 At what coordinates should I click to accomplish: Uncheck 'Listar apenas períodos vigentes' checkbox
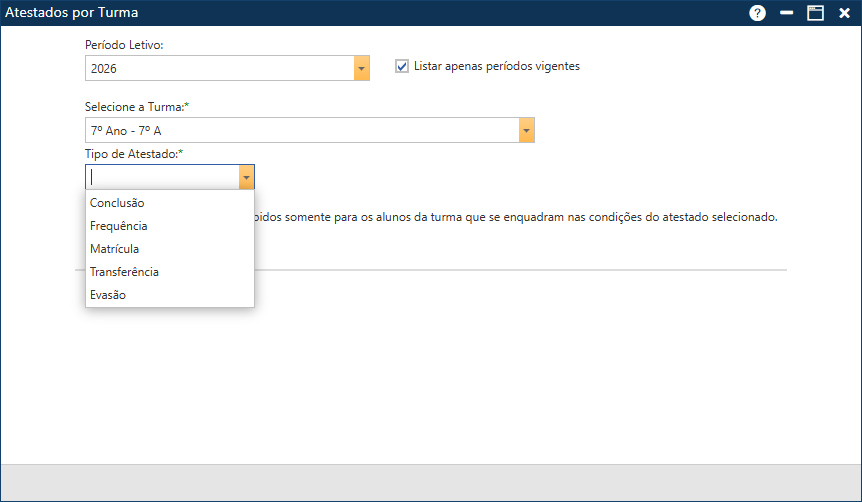pos(402,66)
